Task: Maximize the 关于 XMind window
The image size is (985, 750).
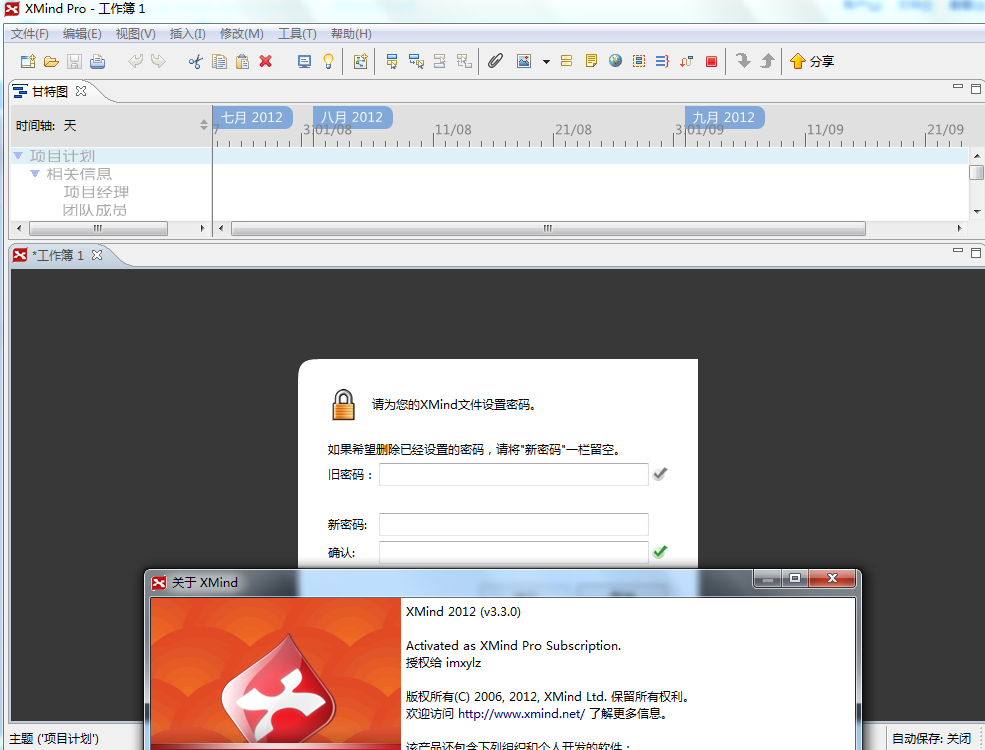Action: pos(795,579)
